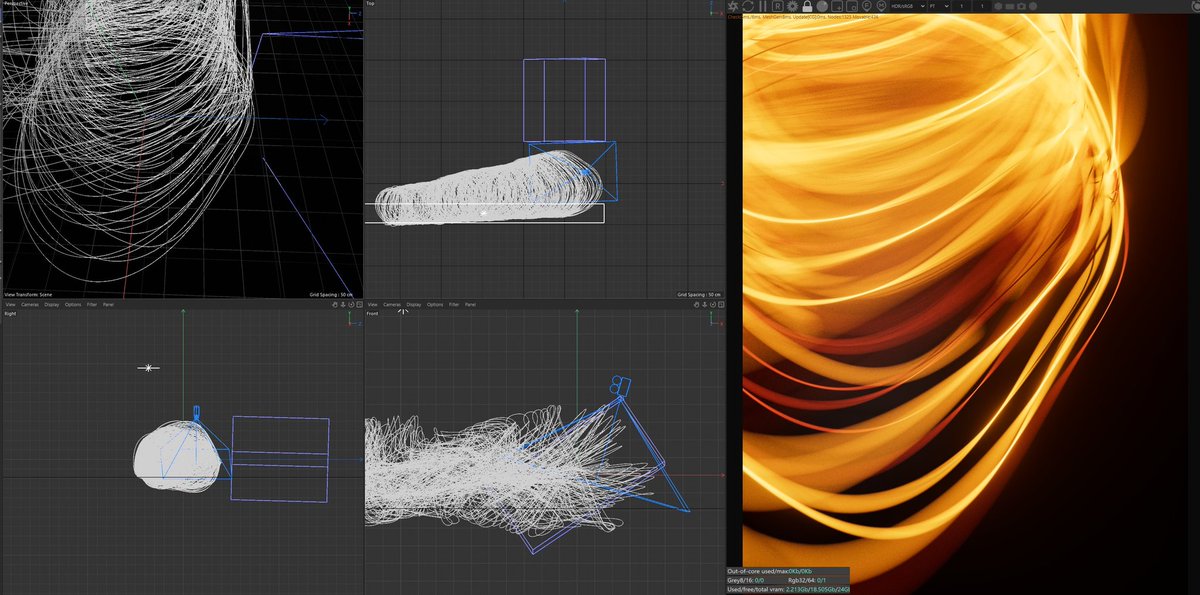1200x595 pixels.
Task: Click the first numeric field after PT
Action: 961,6
